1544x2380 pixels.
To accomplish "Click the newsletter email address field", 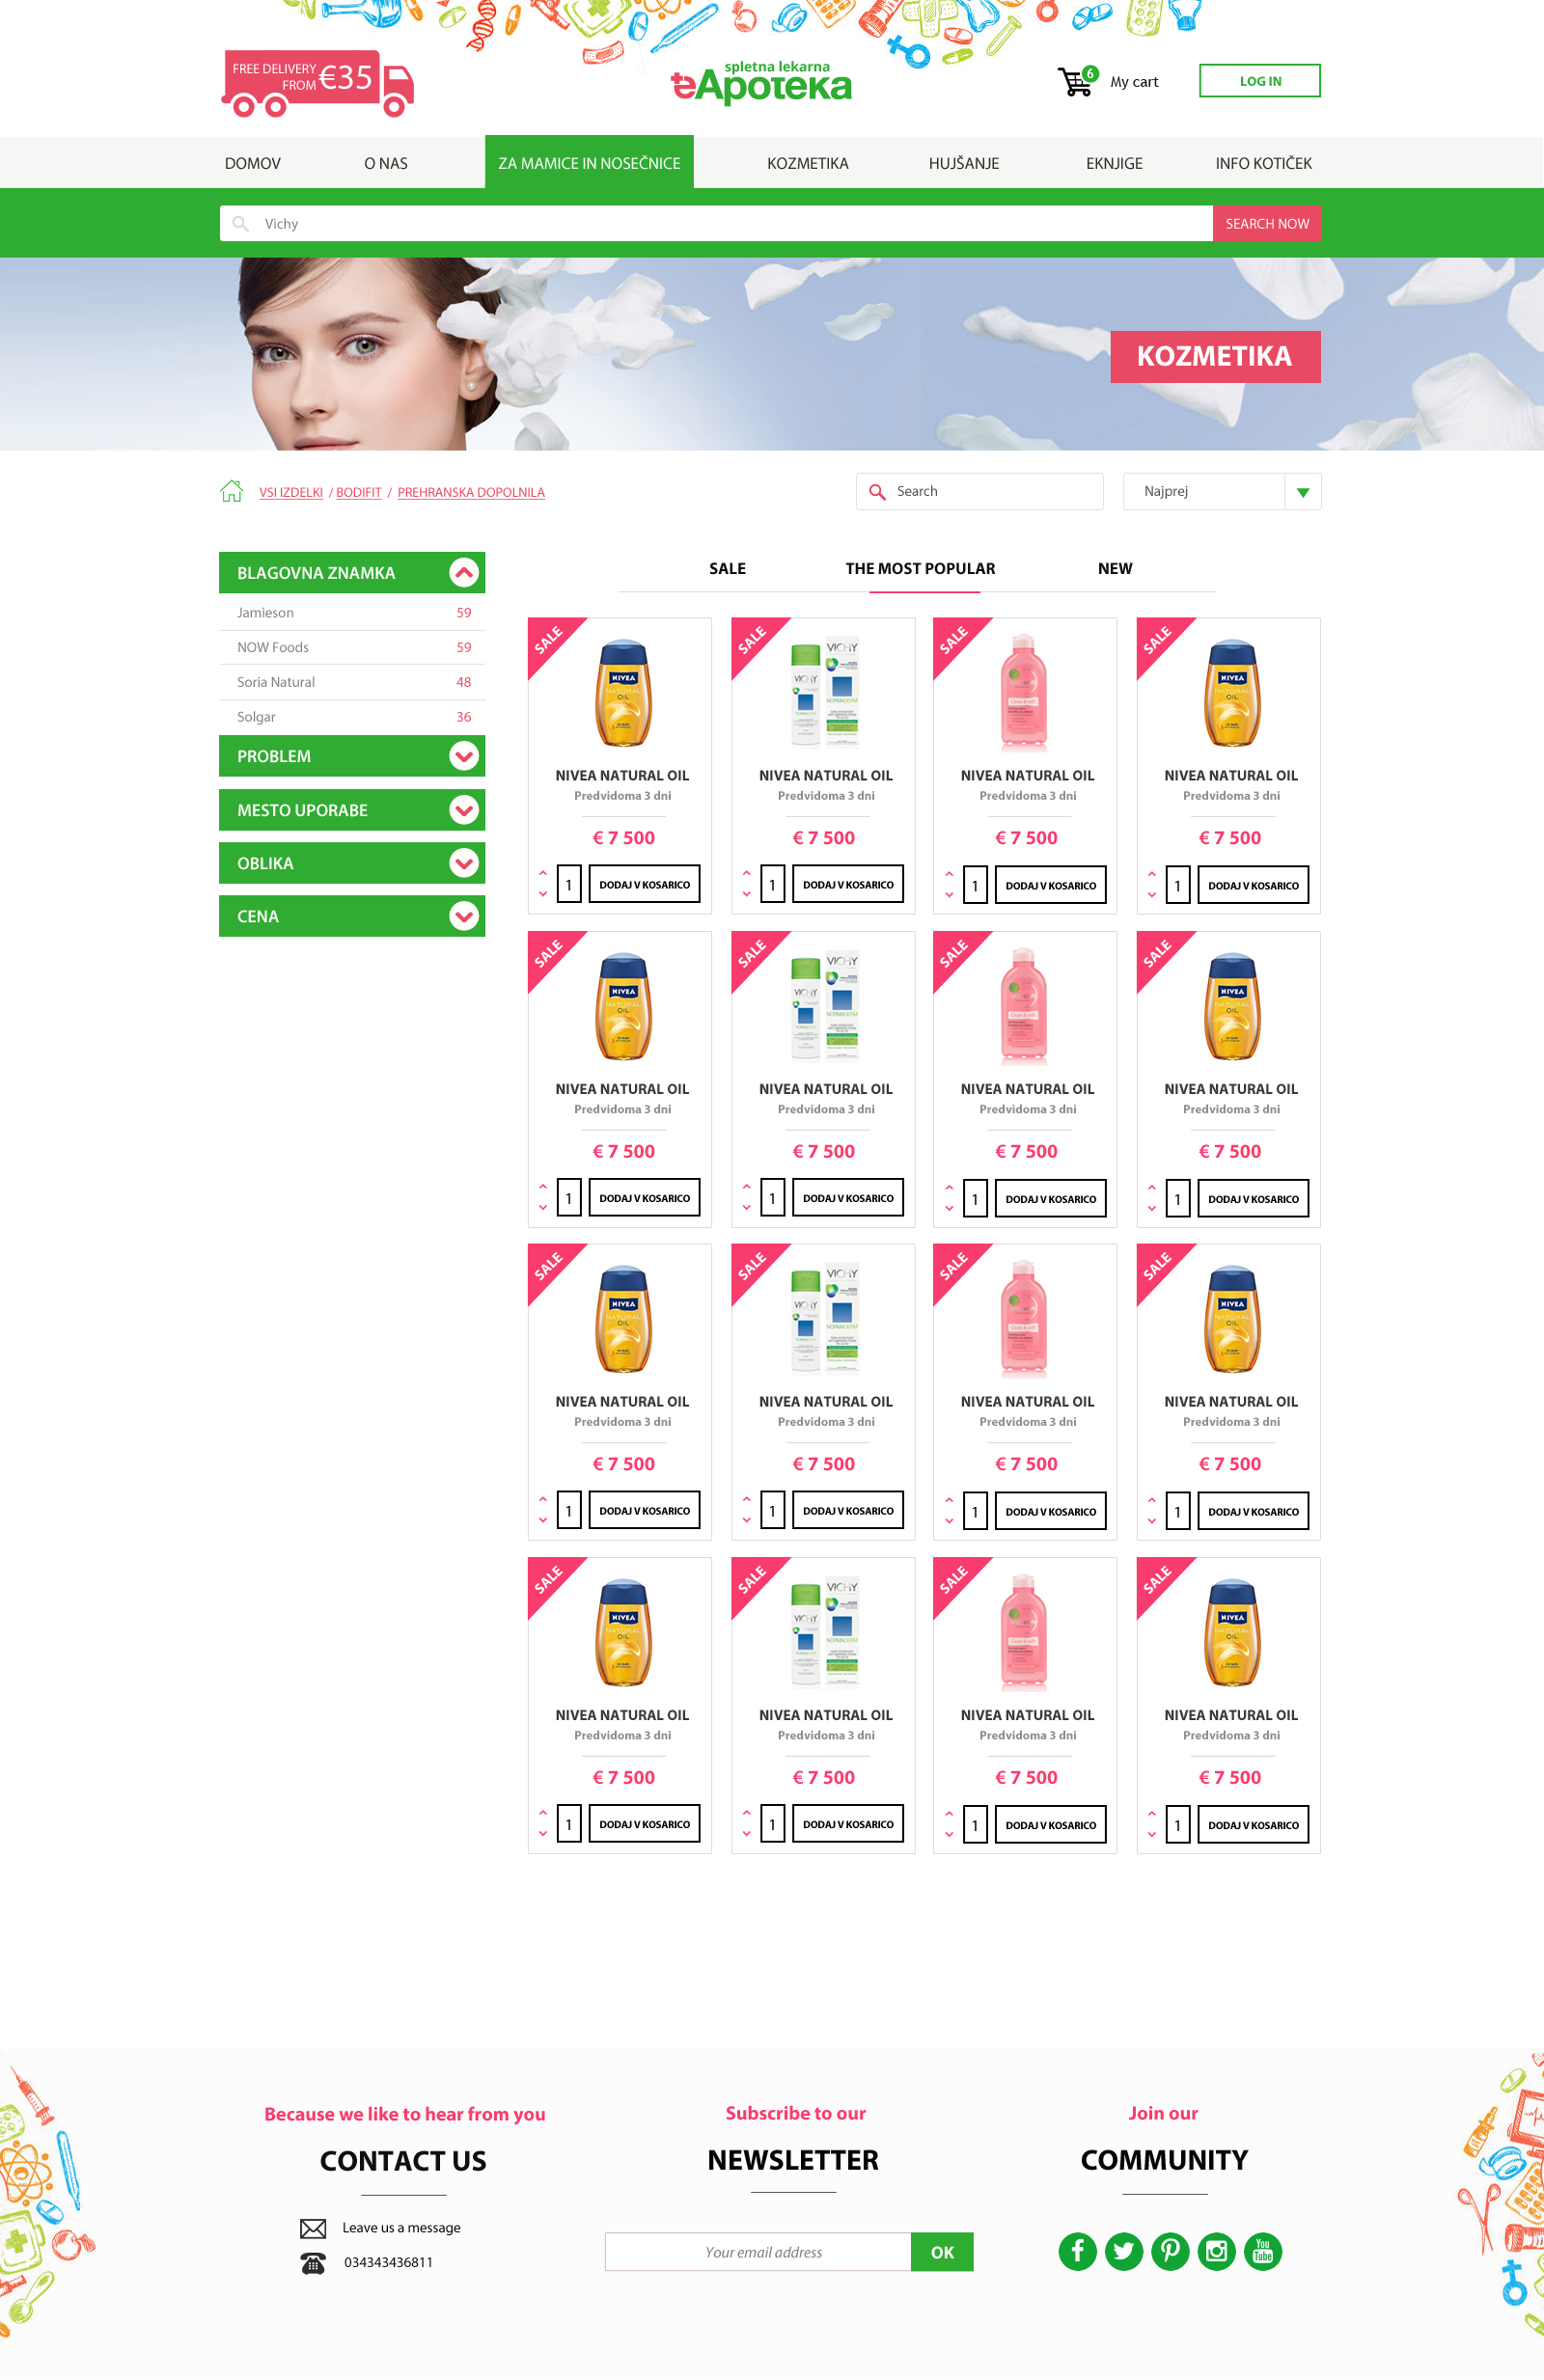I will coord(762,2252).
